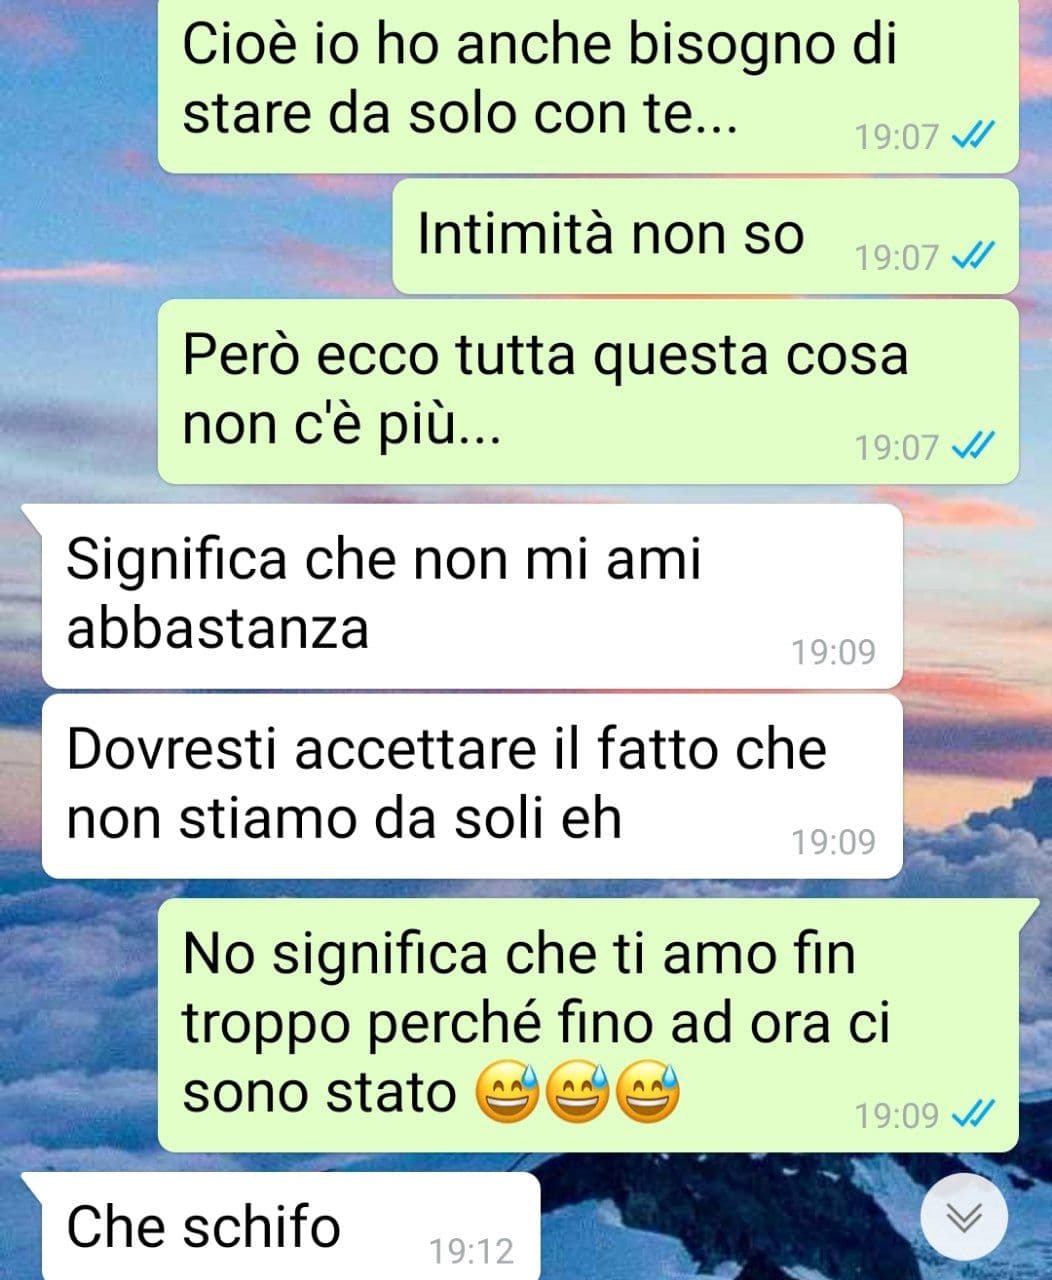This screenshot has width=1052, height=1280.
Task: Click read ticks on 'Cioè io ho anche' message
Action: (972, 136)
